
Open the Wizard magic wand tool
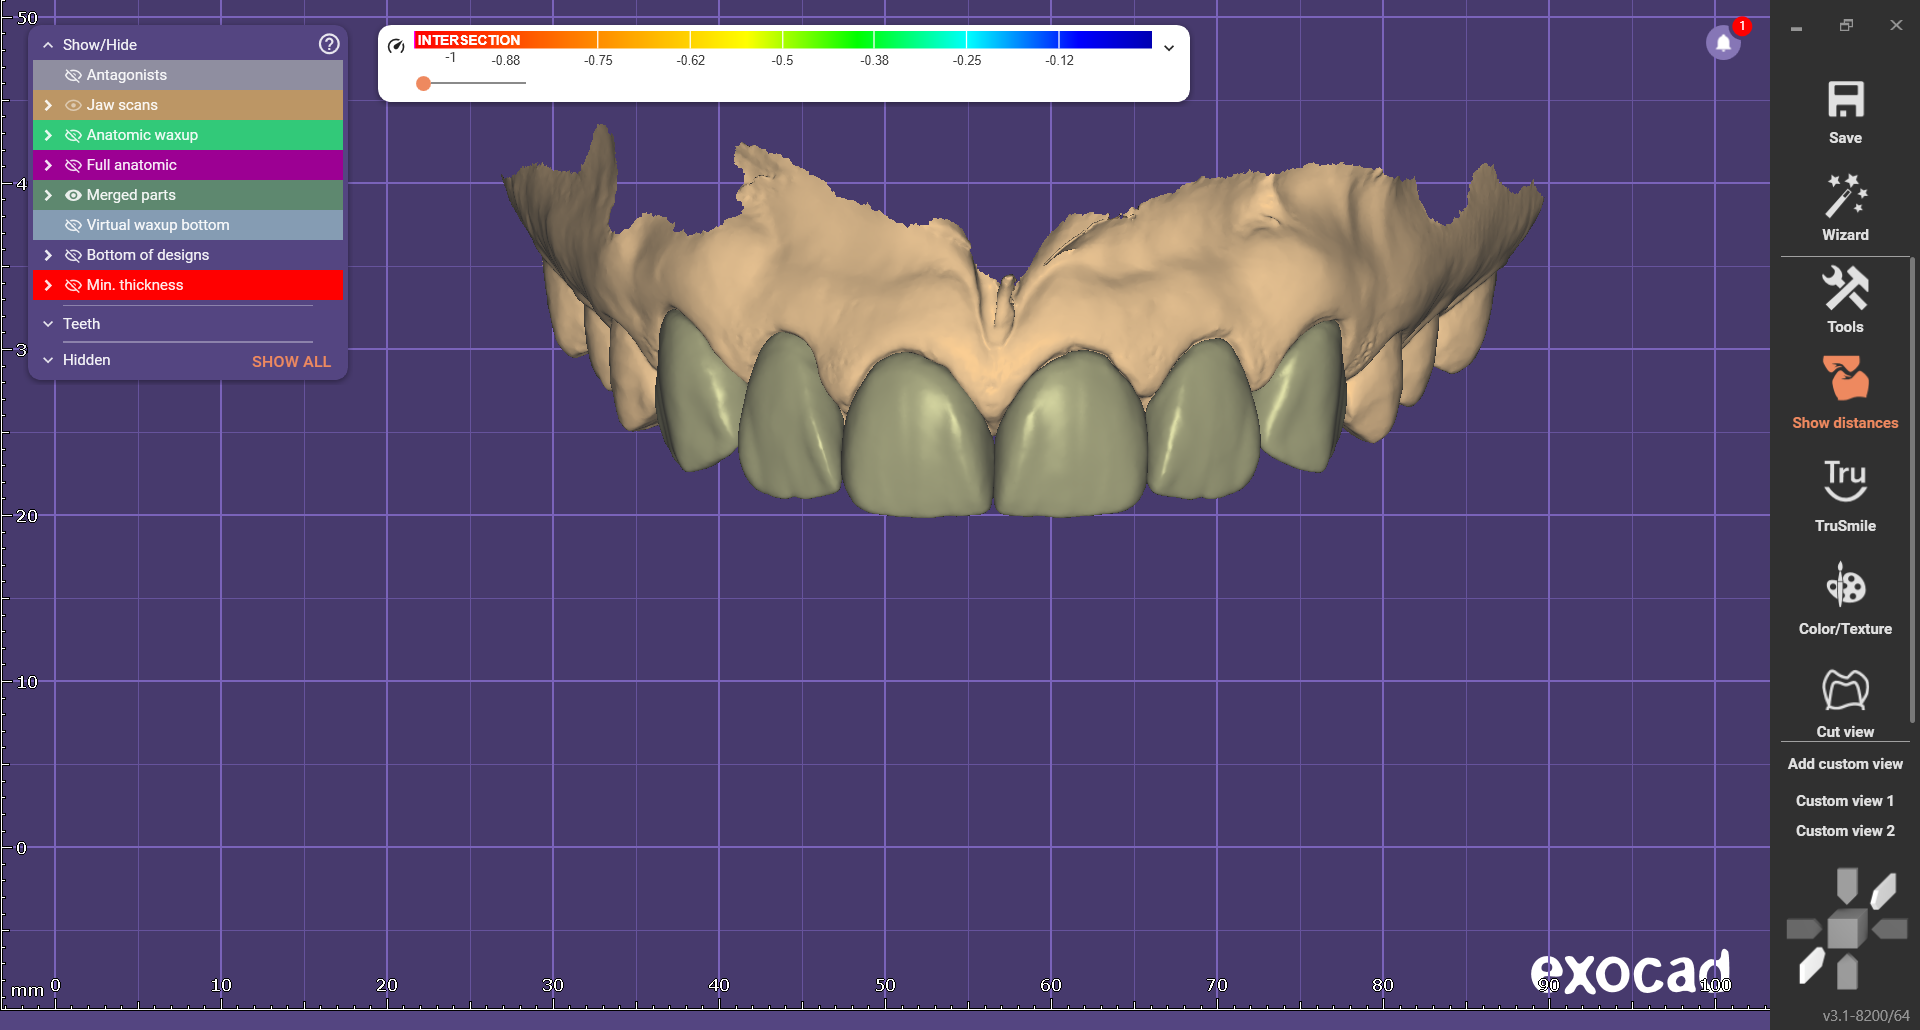[1845, 196]
